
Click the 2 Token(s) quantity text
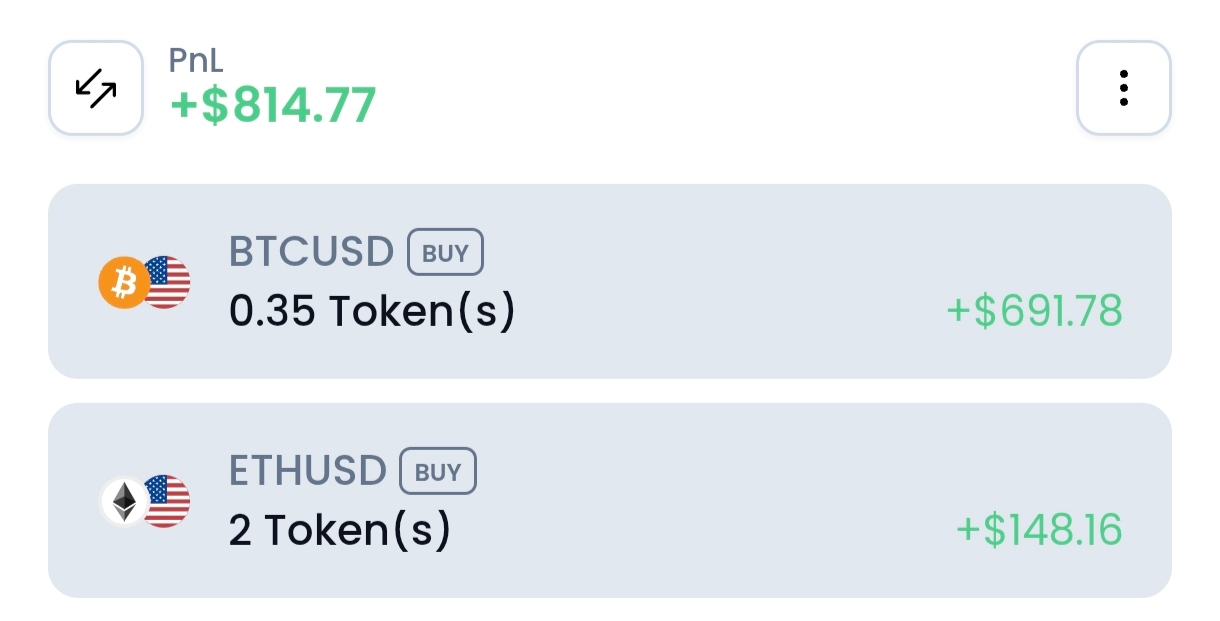[340, 531]
